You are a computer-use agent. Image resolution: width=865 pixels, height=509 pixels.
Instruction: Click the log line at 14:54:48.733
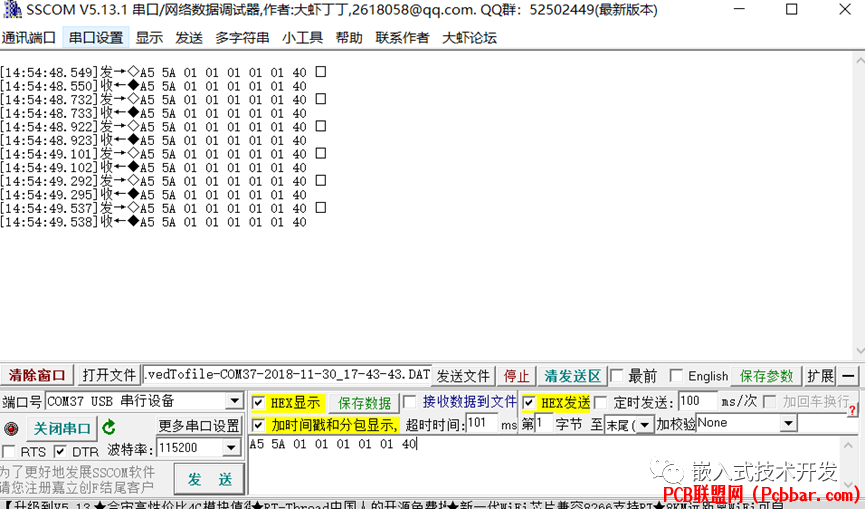[x=153, y=113]
